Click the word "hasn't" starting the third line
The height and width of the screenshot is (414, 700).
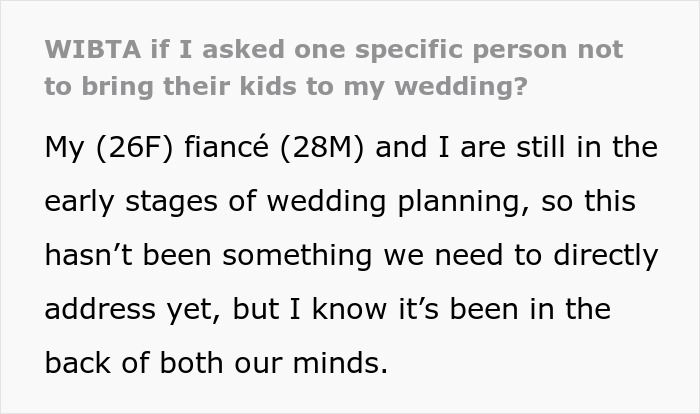point(86,256)
